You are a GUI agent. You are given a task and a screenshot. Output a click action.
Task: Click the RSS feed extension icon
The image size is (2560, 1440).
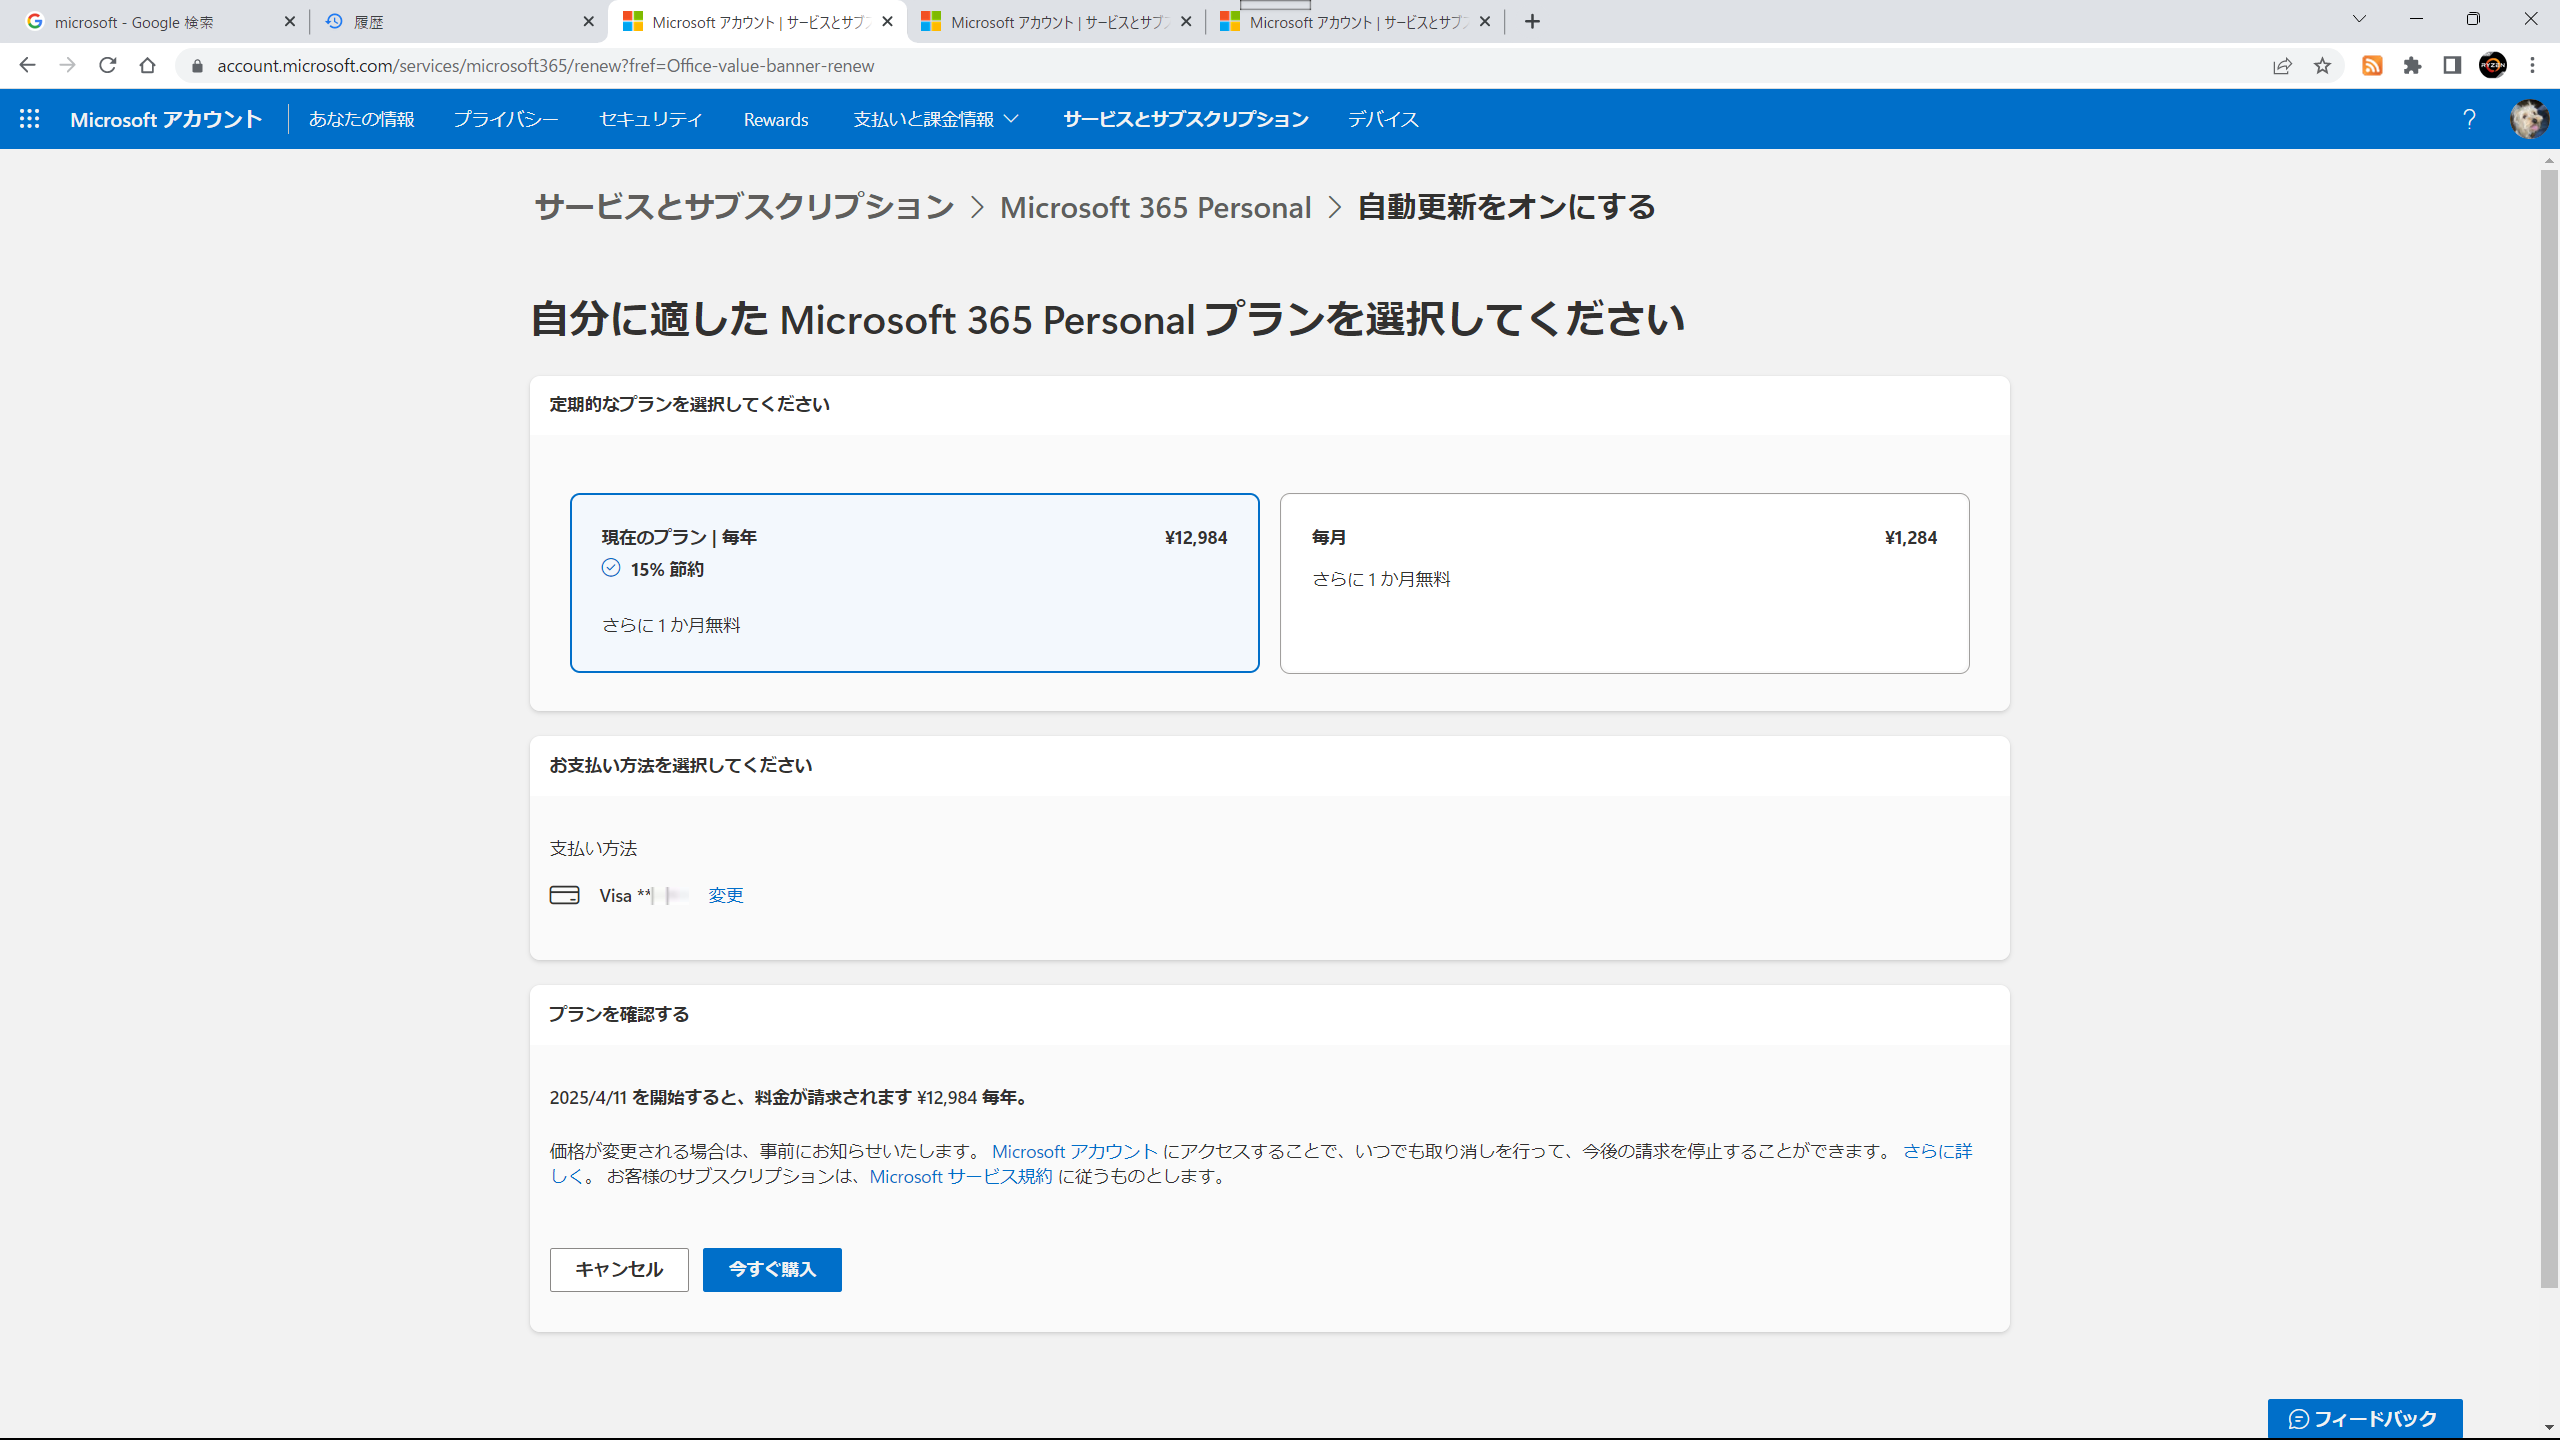pos(2372,66)
